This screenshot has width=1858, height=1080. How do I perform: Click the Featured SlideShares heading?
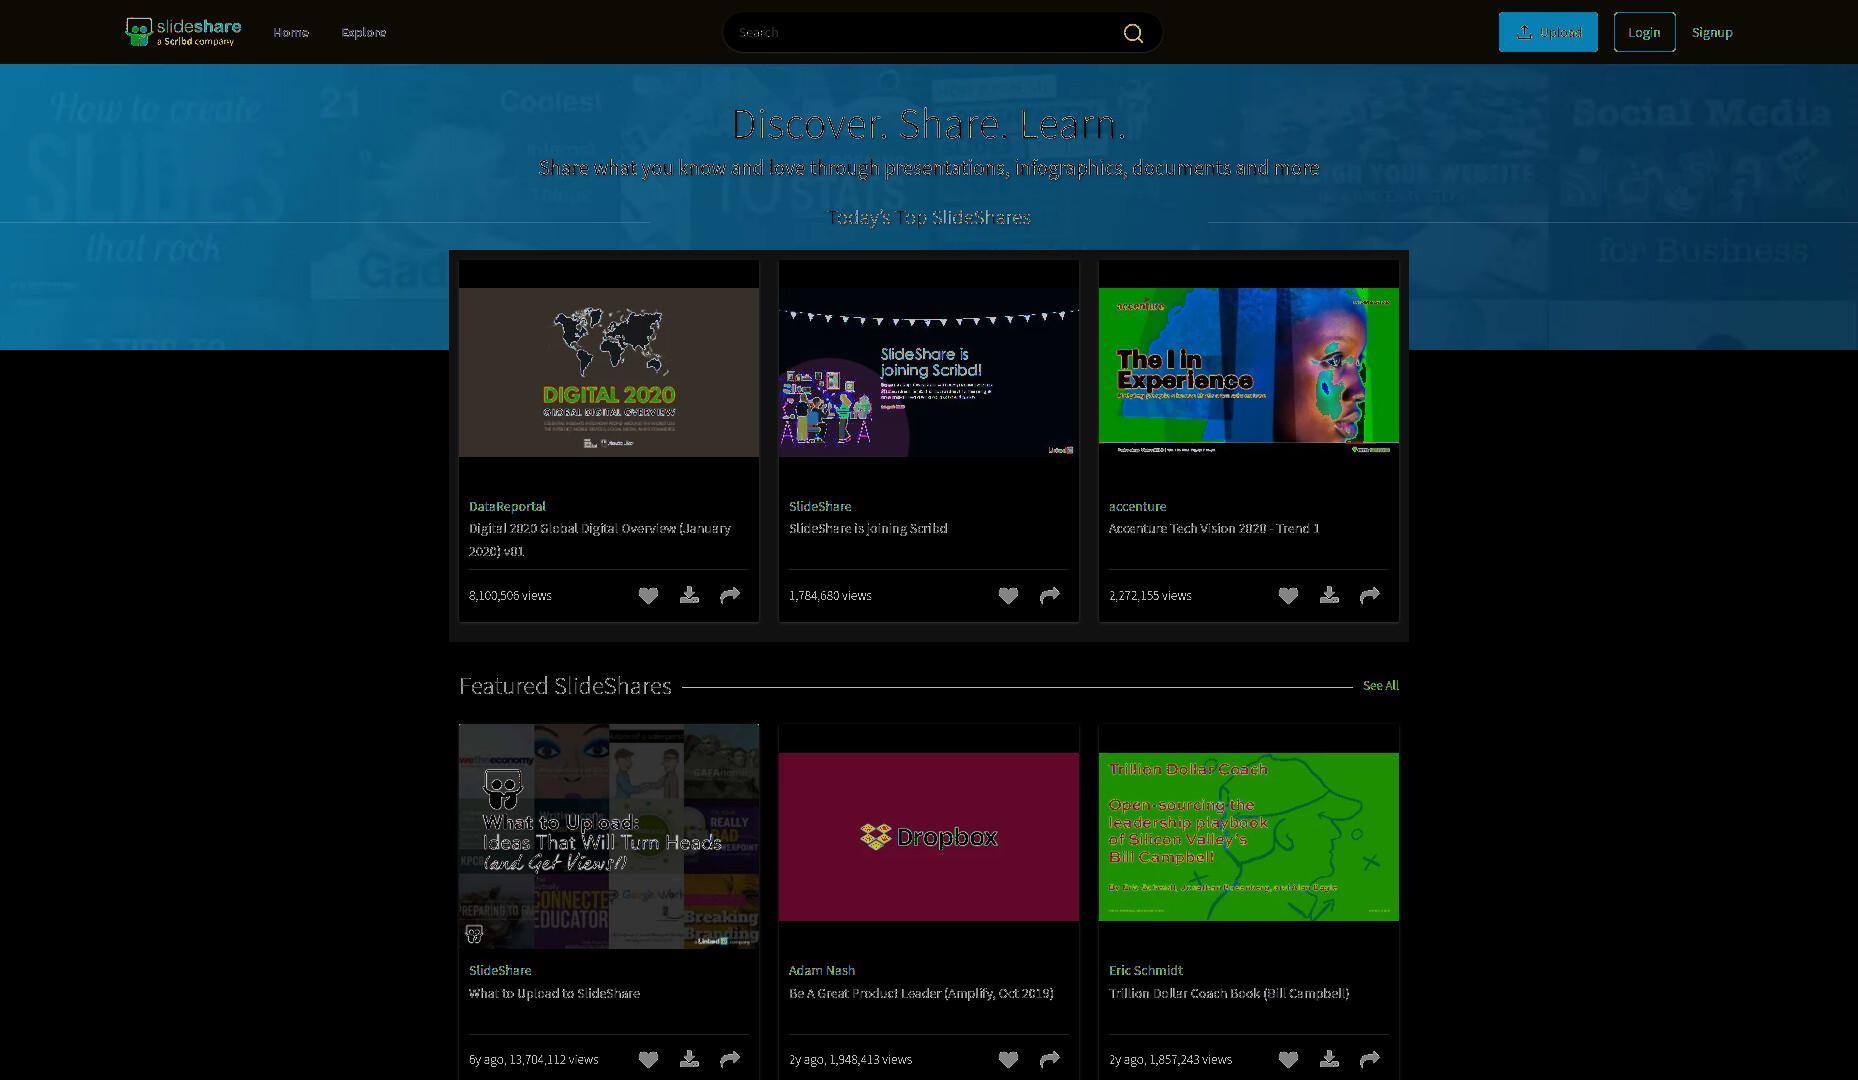tap(565, 685)
